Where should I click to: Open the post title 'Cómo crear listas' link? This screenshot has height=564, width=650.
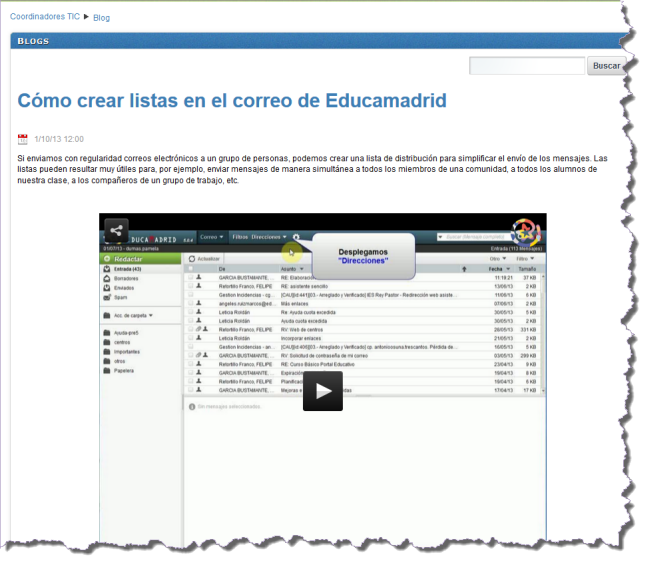(x=231, y=101)
